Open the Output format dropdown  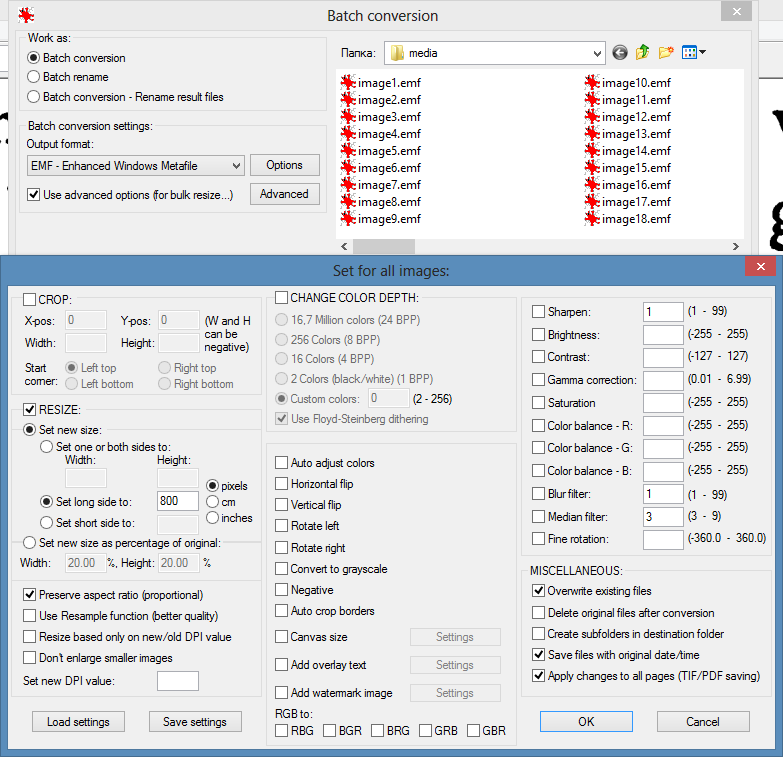pos(135,166)
